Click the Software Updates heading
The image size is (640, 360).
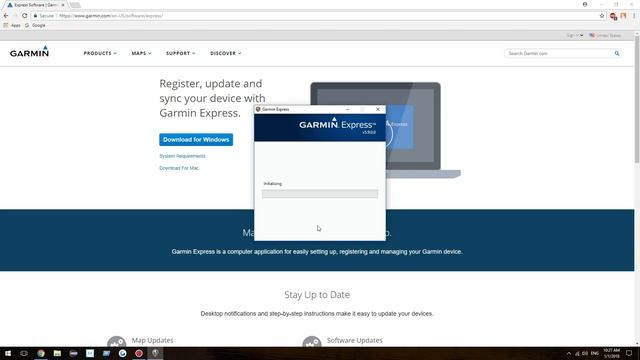355,340
